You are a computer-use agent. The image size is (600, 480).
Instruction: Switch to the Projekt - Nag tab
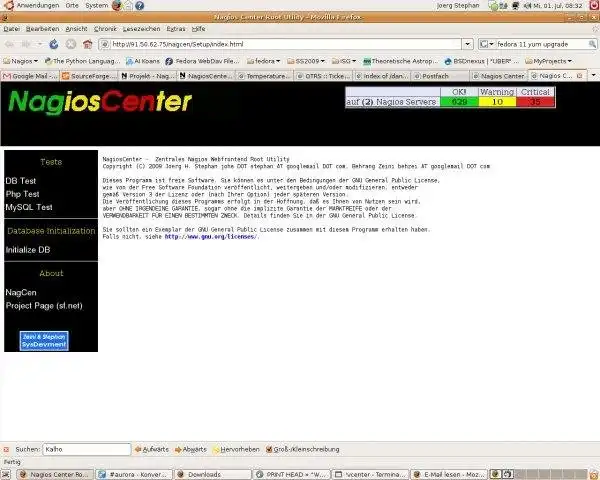click(x=148, y=76)
